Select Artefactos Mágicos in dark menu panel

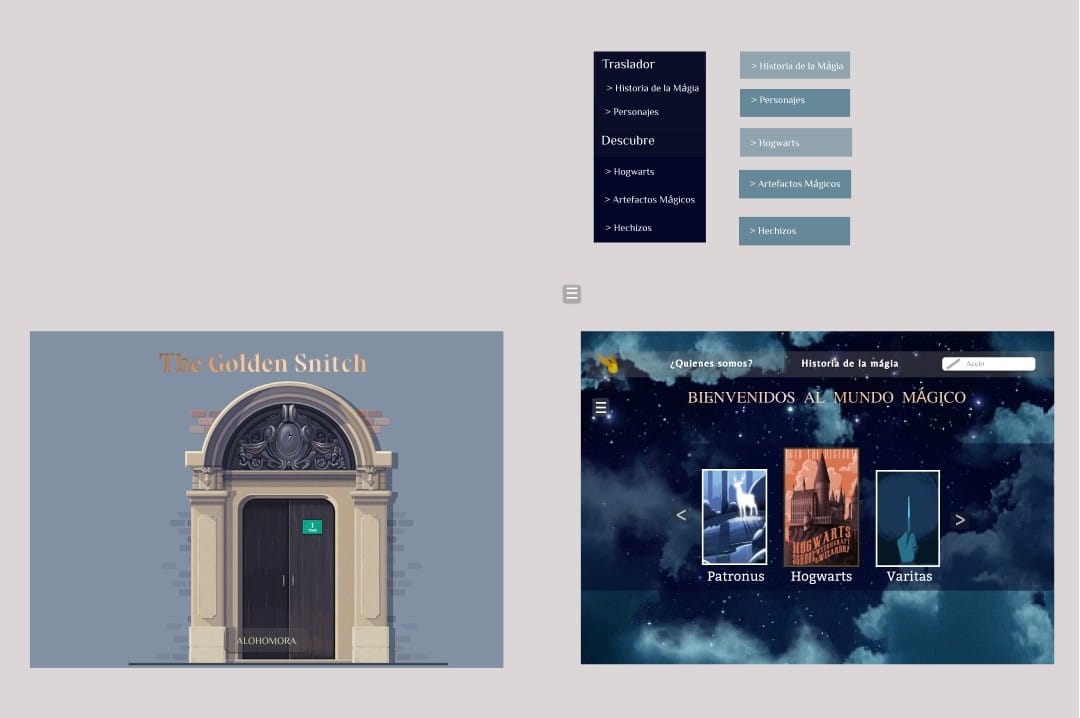coord(650,200)
